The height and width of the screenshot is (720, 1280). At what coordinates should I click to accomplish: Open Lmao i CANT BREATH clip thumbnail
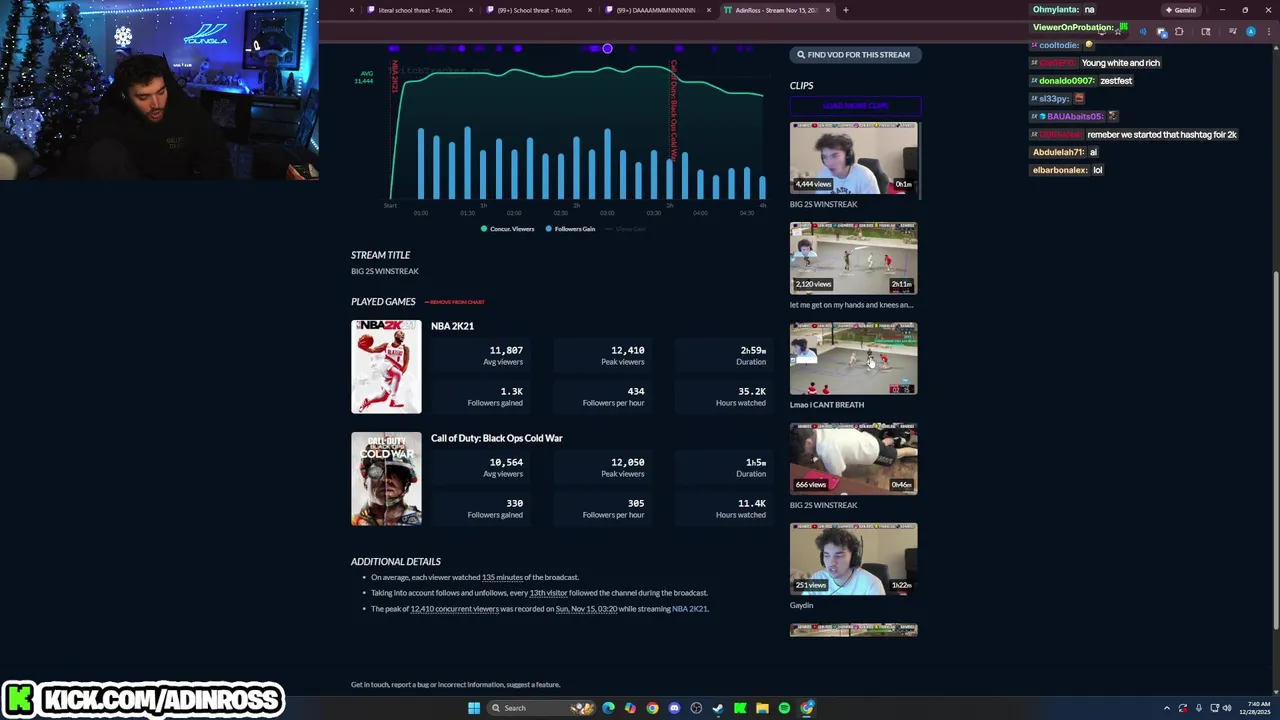coord(853,358)
